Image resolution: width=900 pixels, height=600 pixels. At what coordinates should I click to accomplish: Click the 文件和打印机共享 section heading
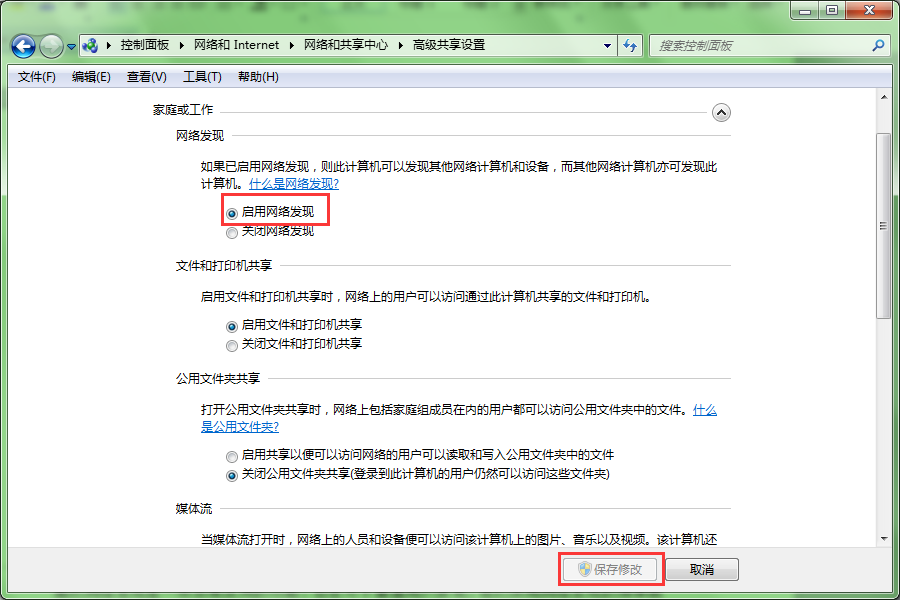coord(224,265)
